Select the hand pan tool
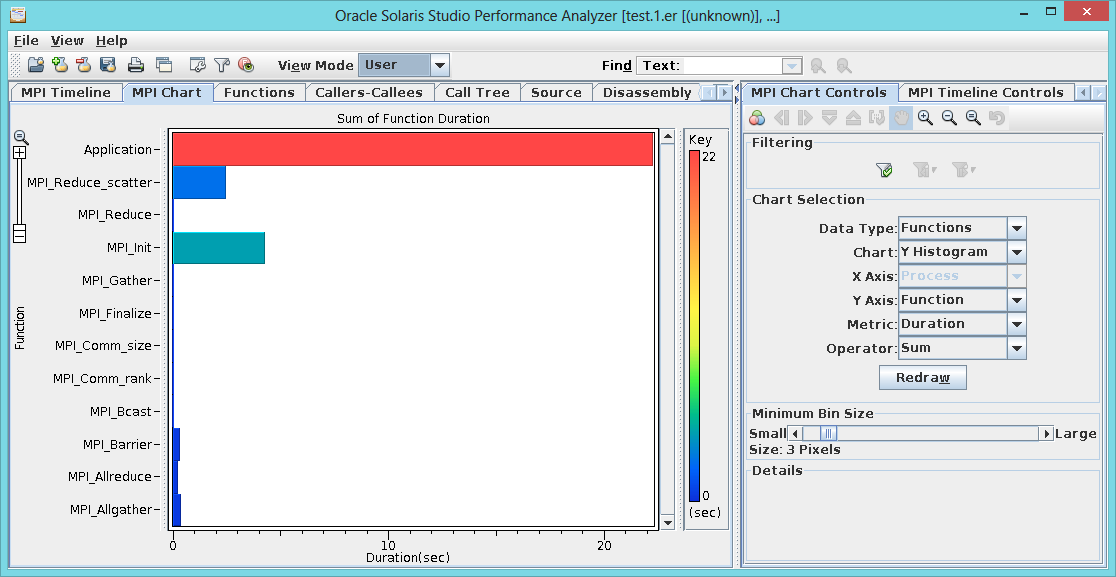The width and height of the screenshot is (1116, 577). (901, 118)
